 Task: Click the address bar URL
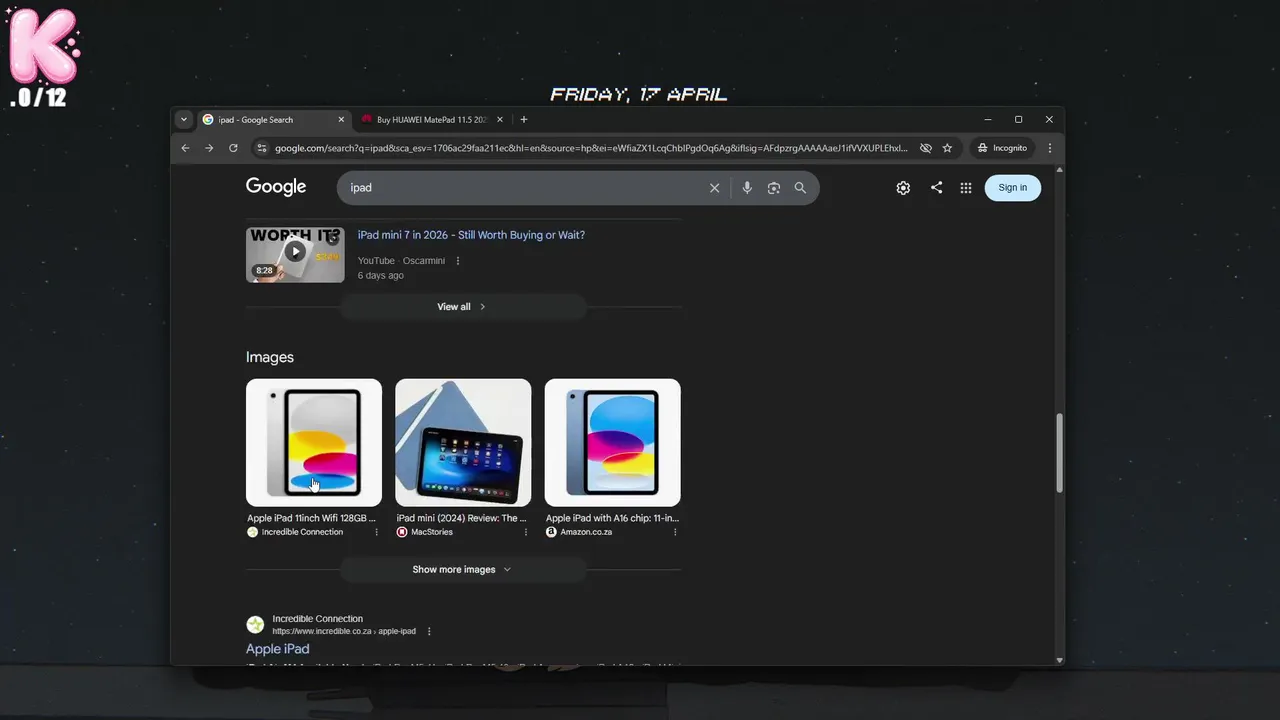(x=591, y=148)
